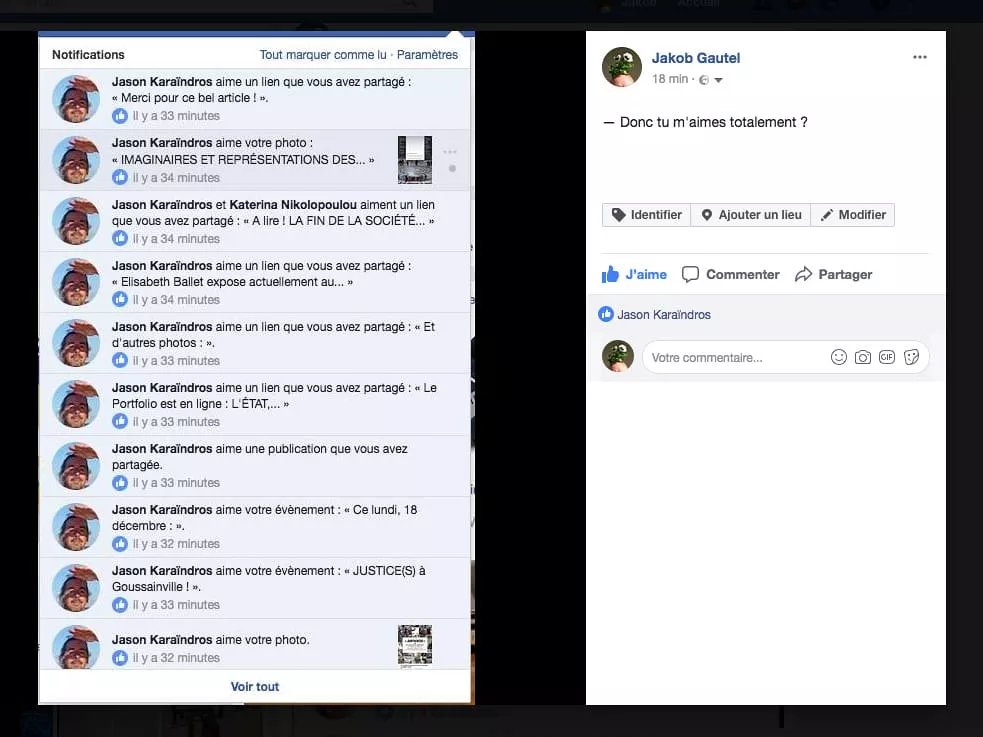Image resolution: width=983 pixels, height=737 pixels.
Task: Open the Jakob Gautel profile name link
Action: 696,58
